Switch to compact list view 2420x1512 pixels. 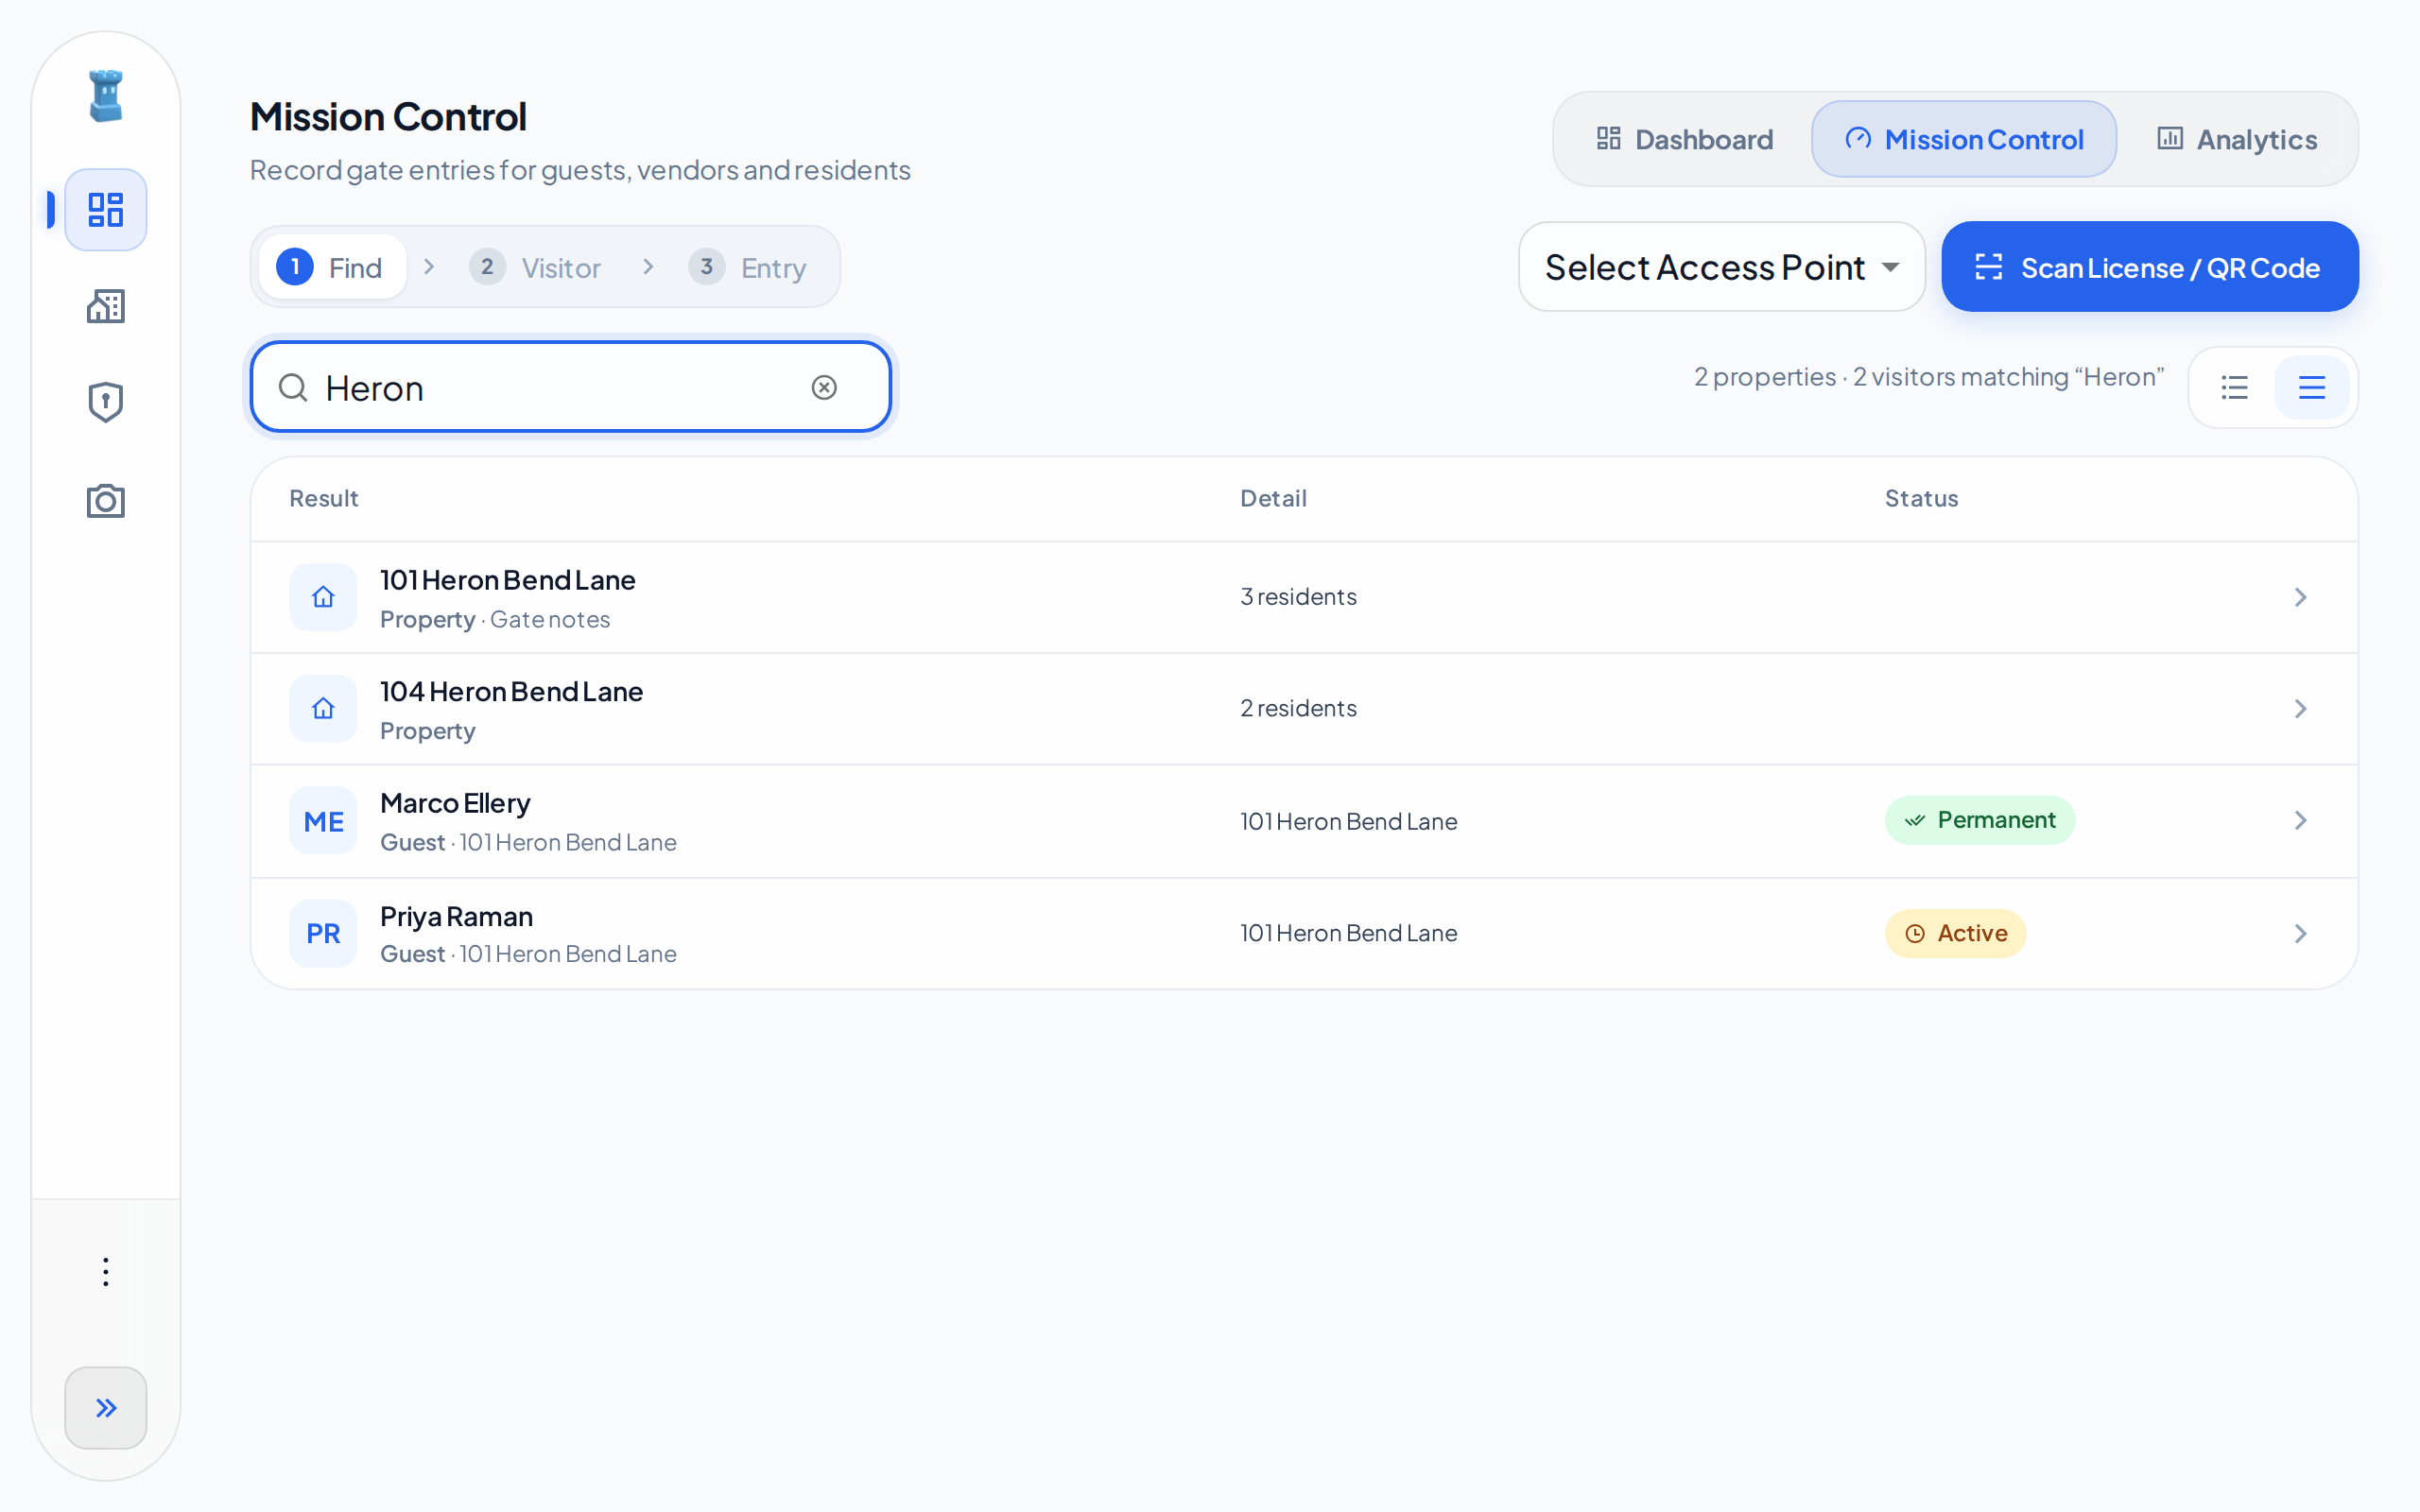coord(2234,387)
